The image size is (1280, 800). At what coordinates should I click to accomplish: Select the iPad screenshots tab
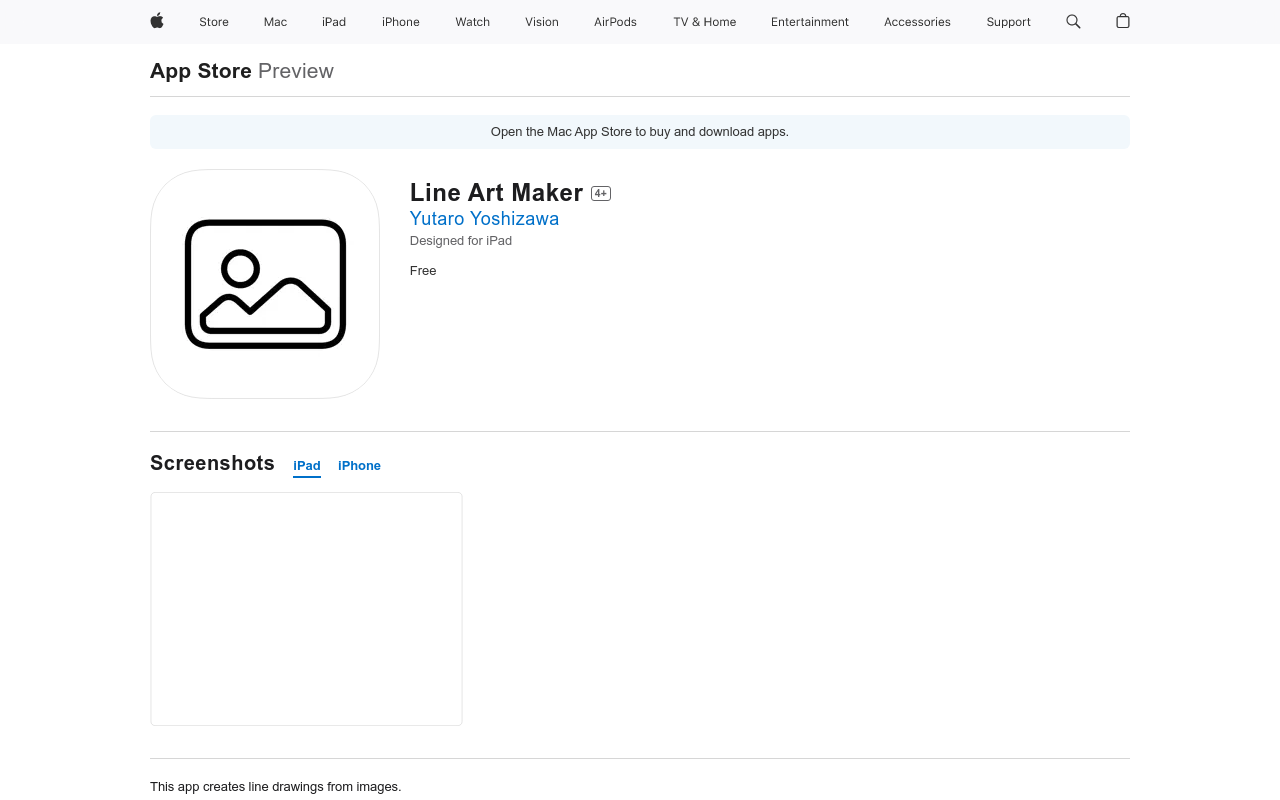pos(307,466)
